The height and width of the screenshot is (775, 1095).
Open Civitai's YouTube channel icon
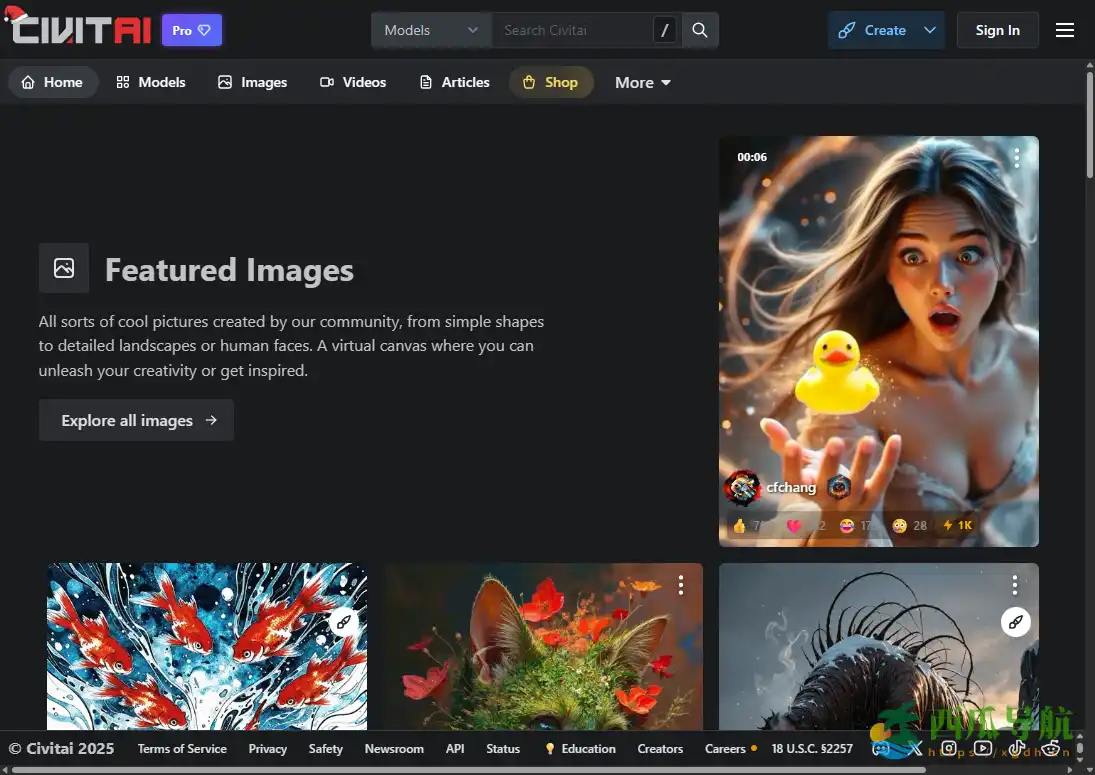(983, 749)
